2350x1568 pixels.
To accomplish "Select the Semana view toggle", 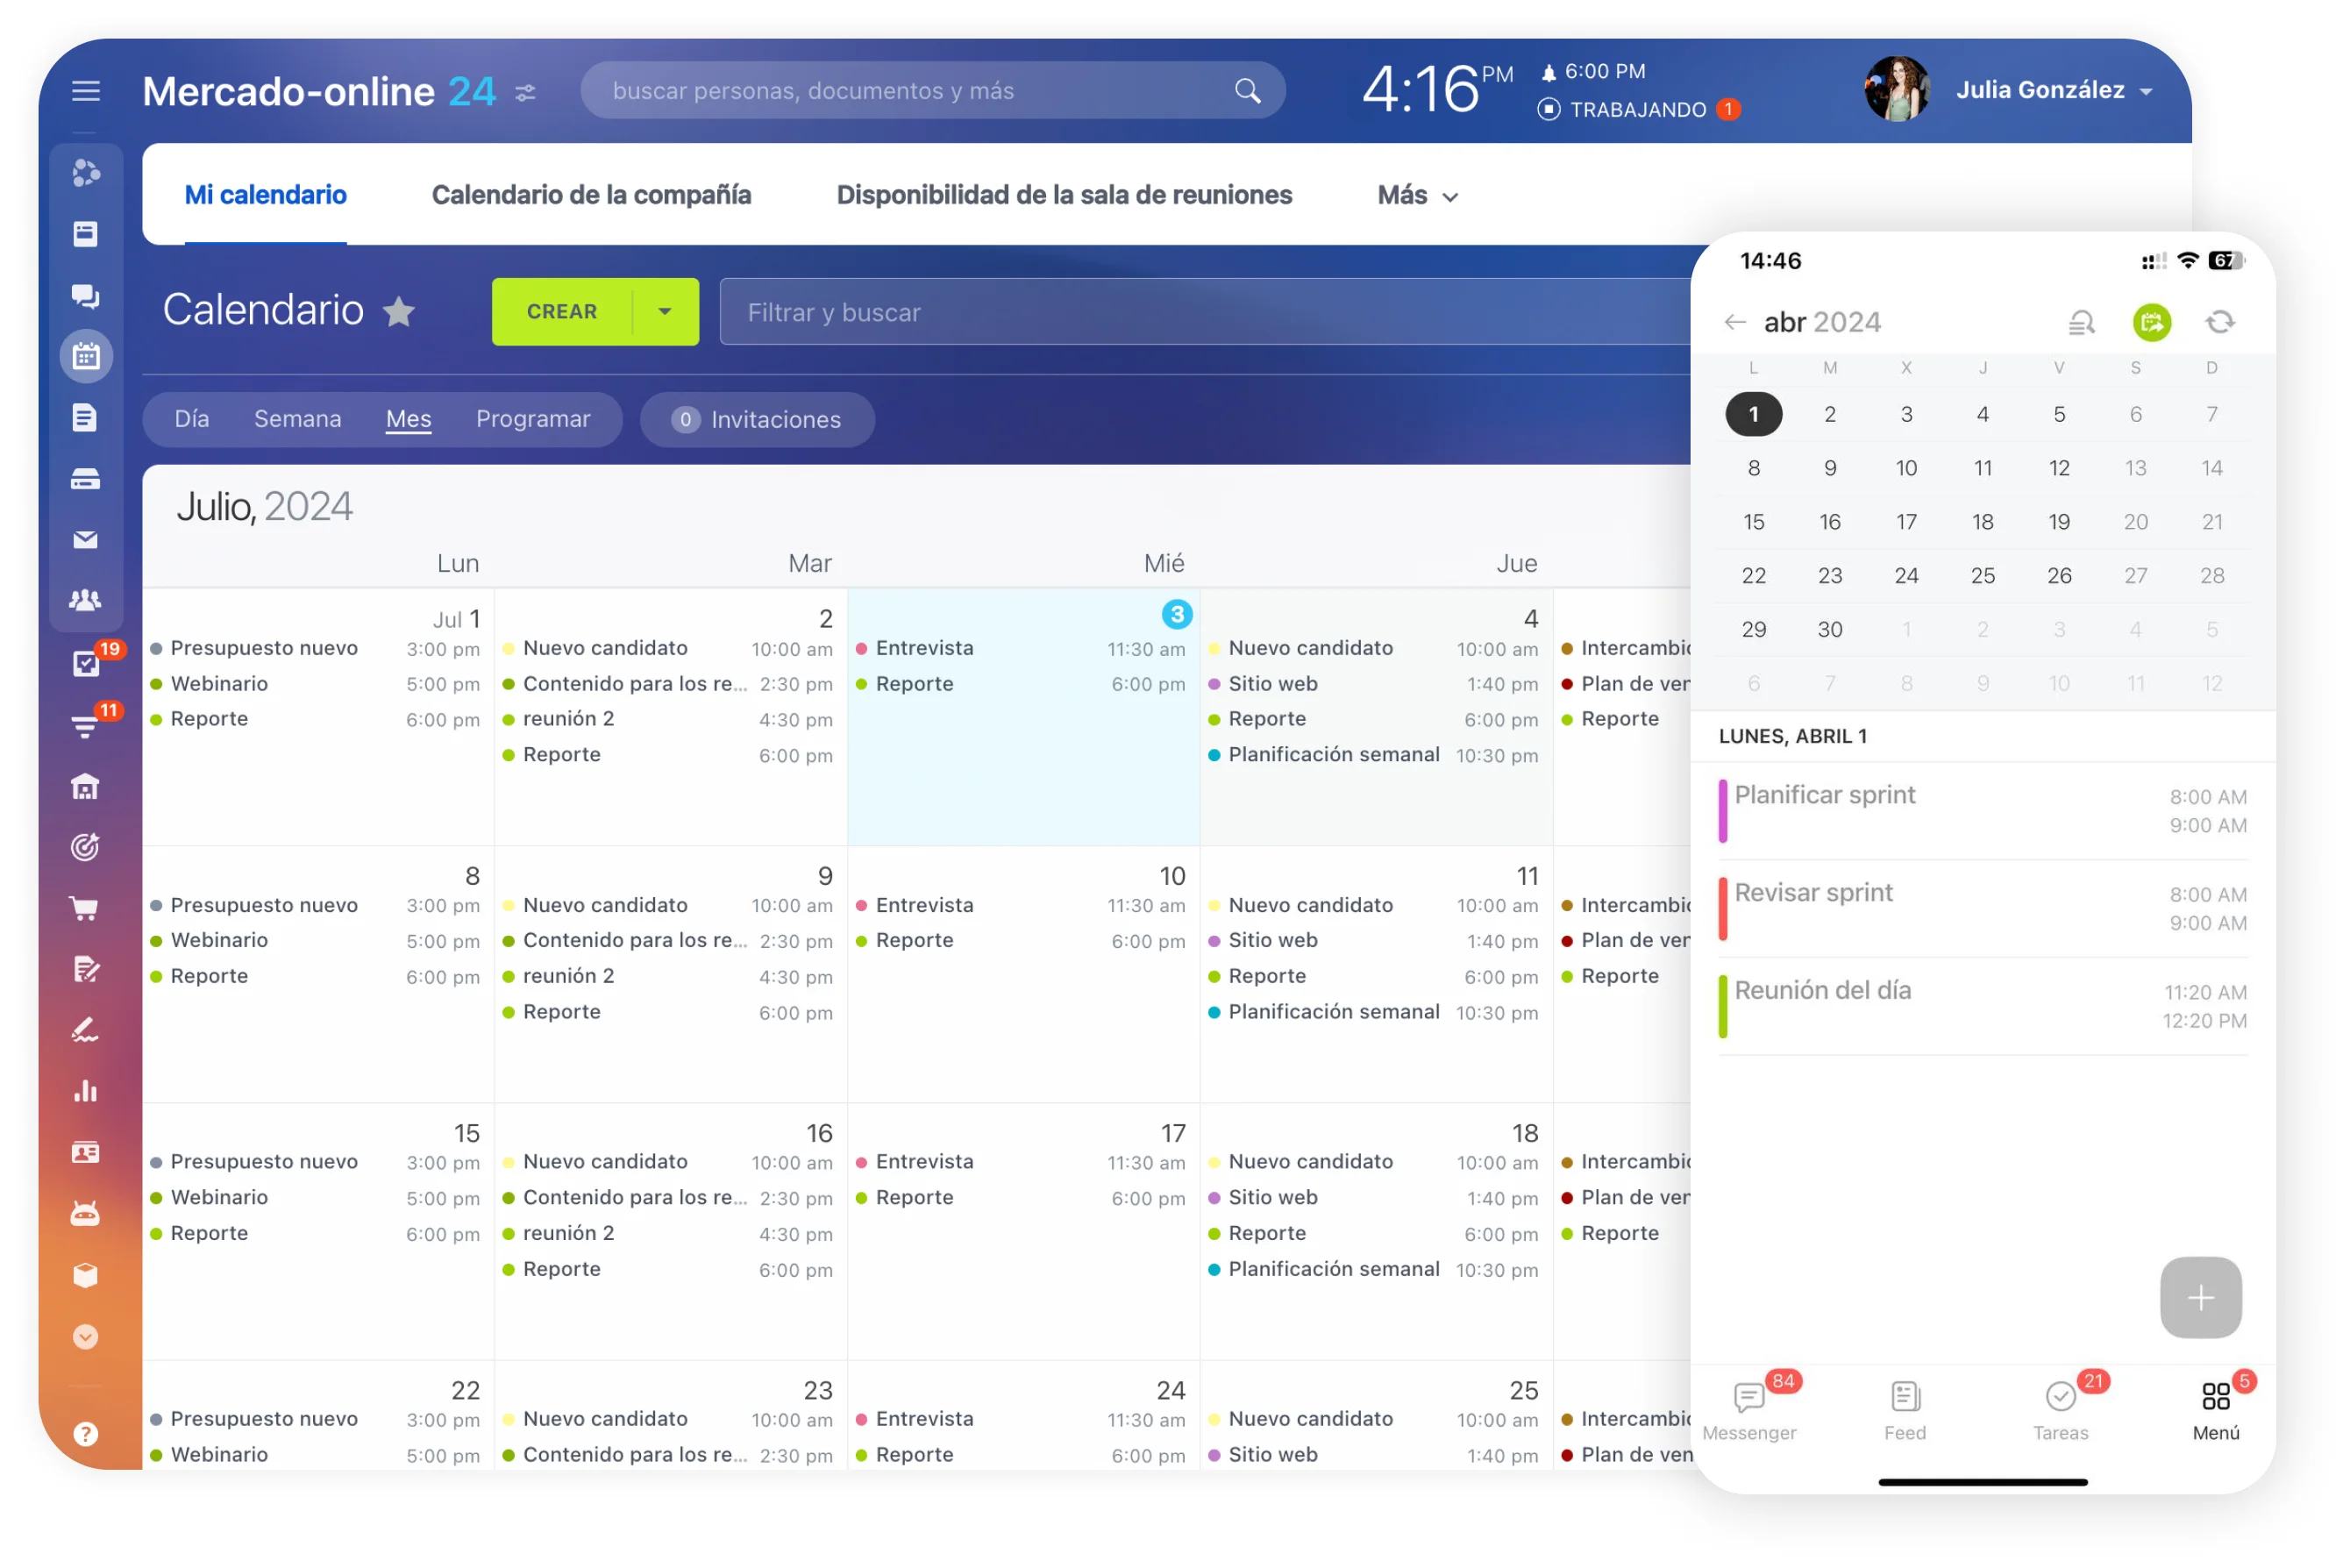I will (x=297, y=419).
